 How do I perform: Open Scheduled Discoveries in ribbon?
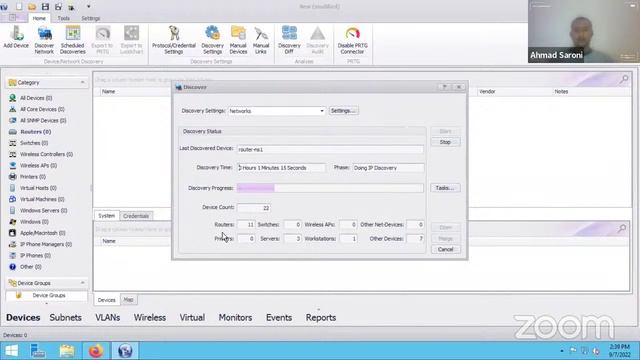(x=73, y=40)
